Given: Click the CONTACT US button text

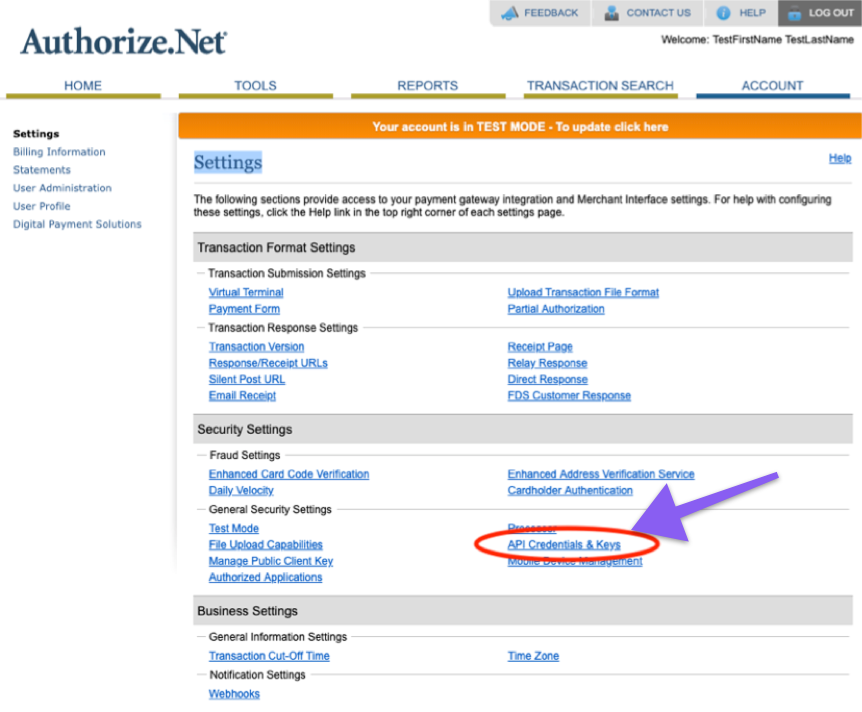Looking at the screenshot, I should click(659, 13).
